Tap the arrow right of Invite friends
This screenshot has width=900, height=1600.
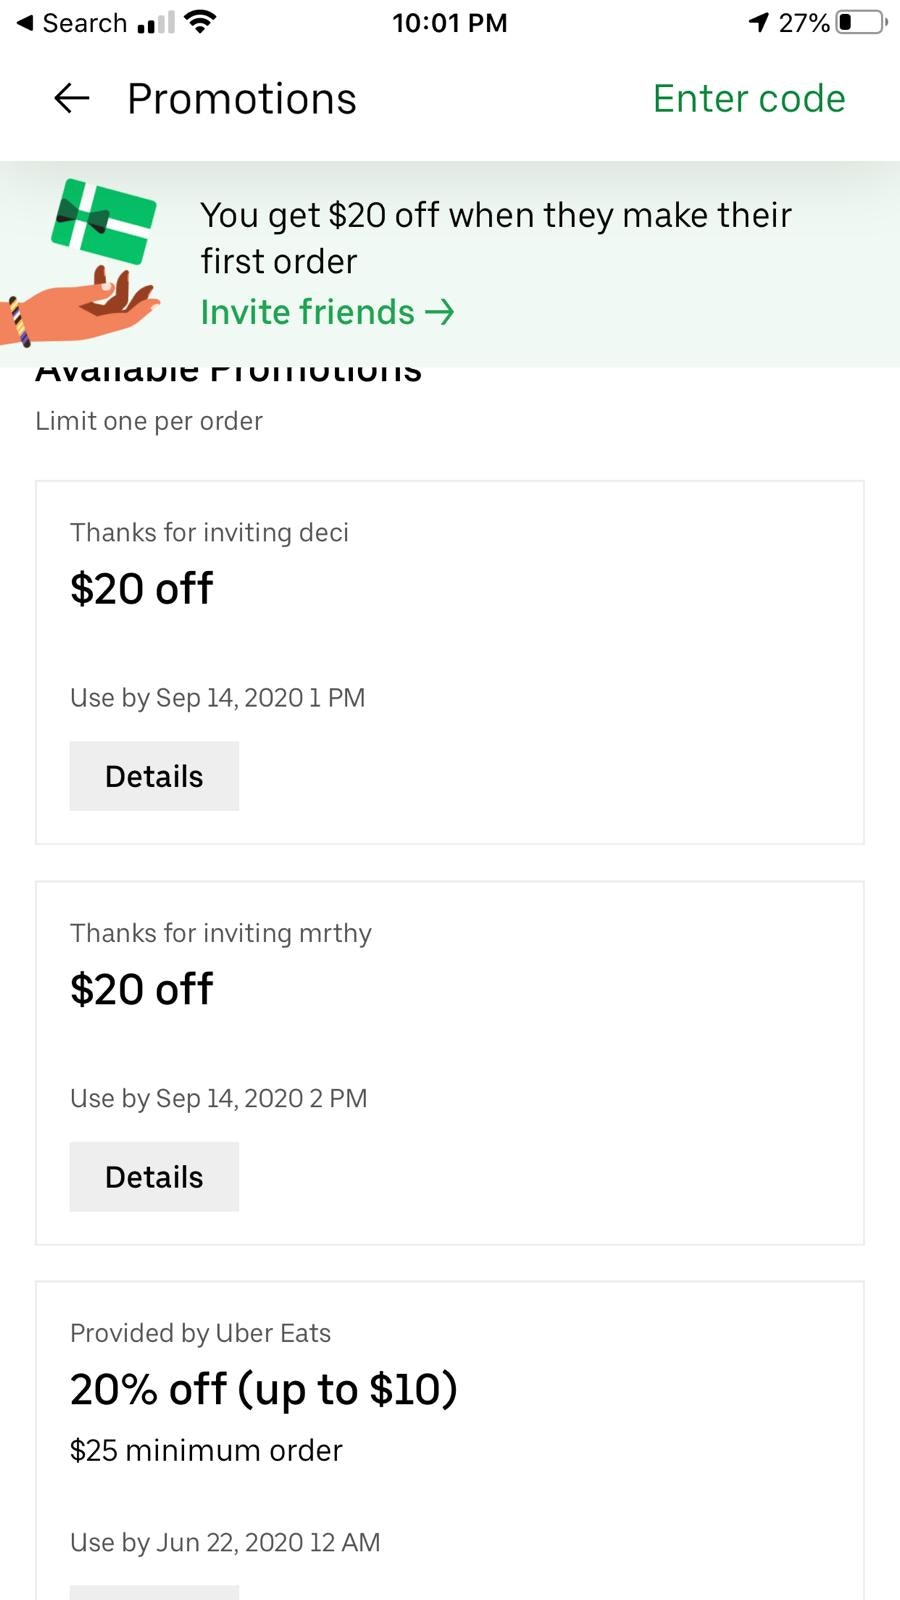440,312
